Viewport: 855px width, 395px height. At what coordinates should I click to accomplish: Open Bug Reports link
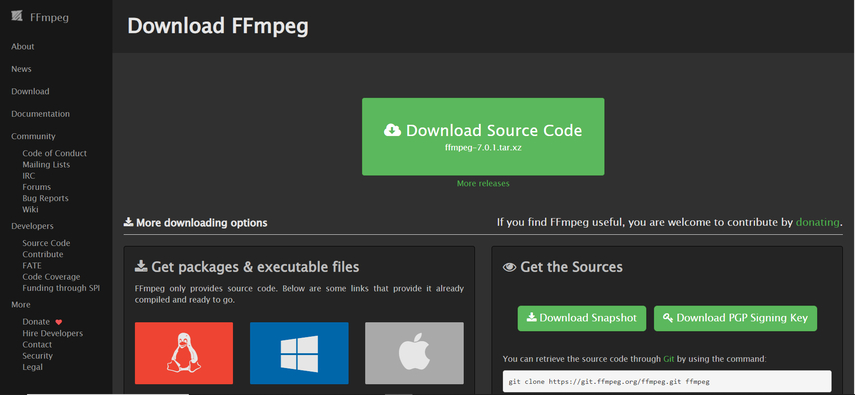point(45,198)
